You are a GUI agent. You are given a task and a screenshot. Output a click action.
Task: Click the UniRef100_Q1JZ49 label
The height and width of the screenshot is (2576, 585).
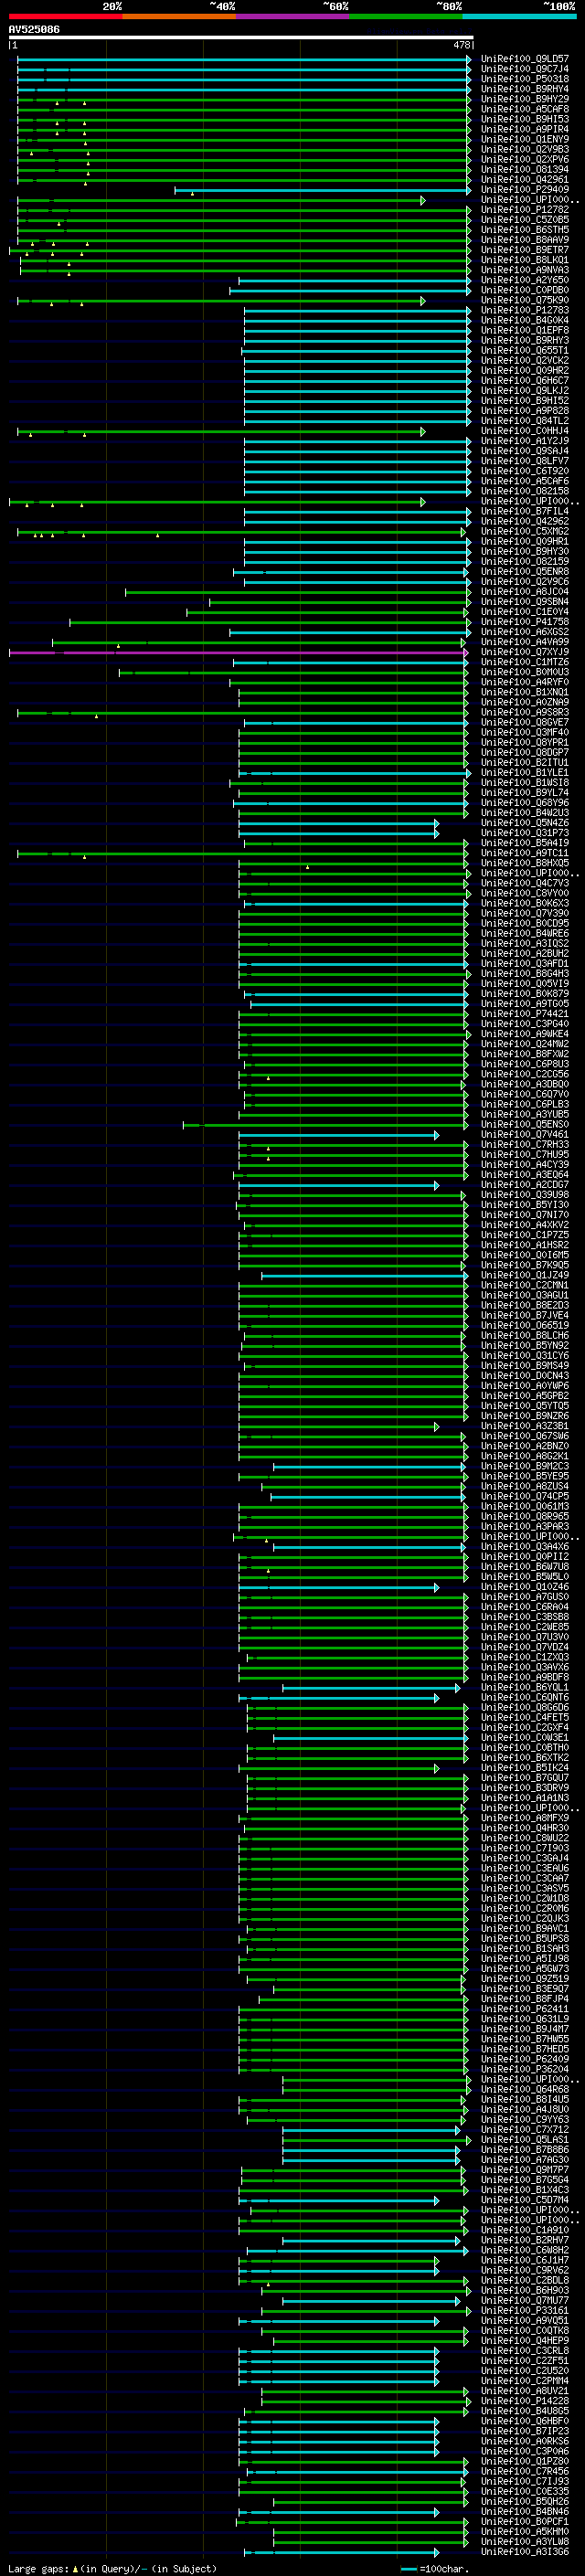point(524,1276)
